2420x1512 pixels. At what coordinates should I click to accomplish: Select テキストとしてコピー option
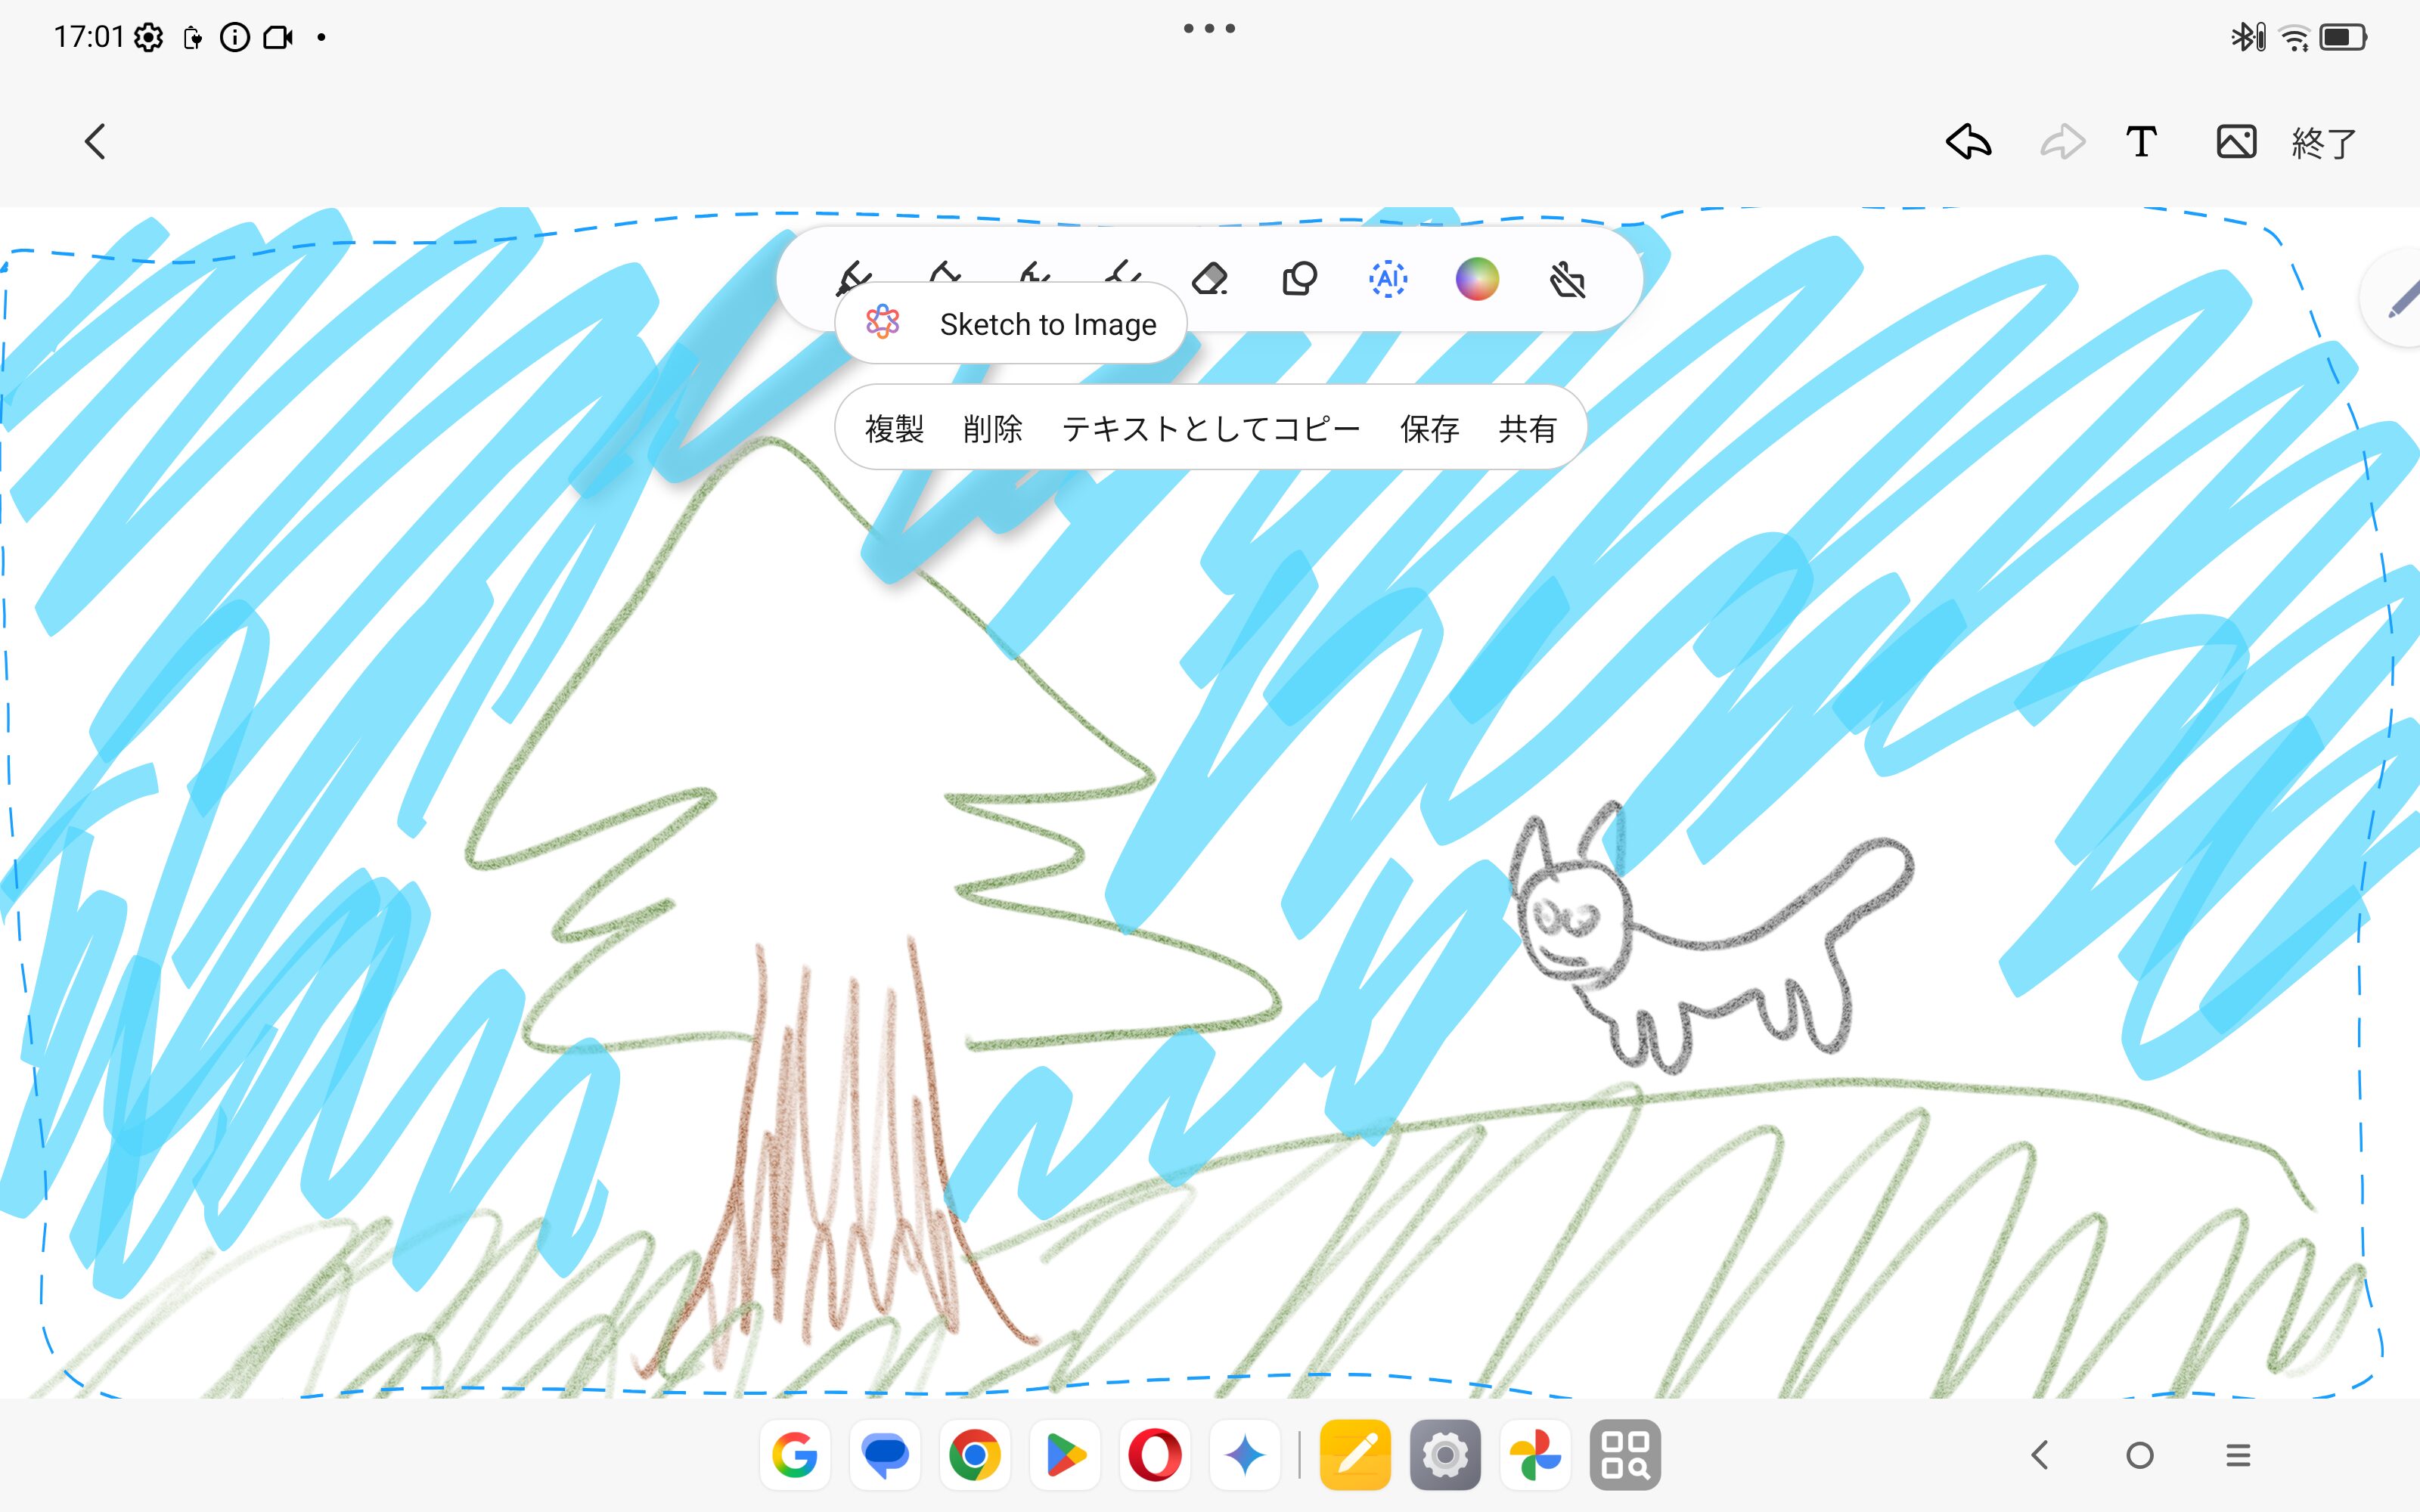1211,428
